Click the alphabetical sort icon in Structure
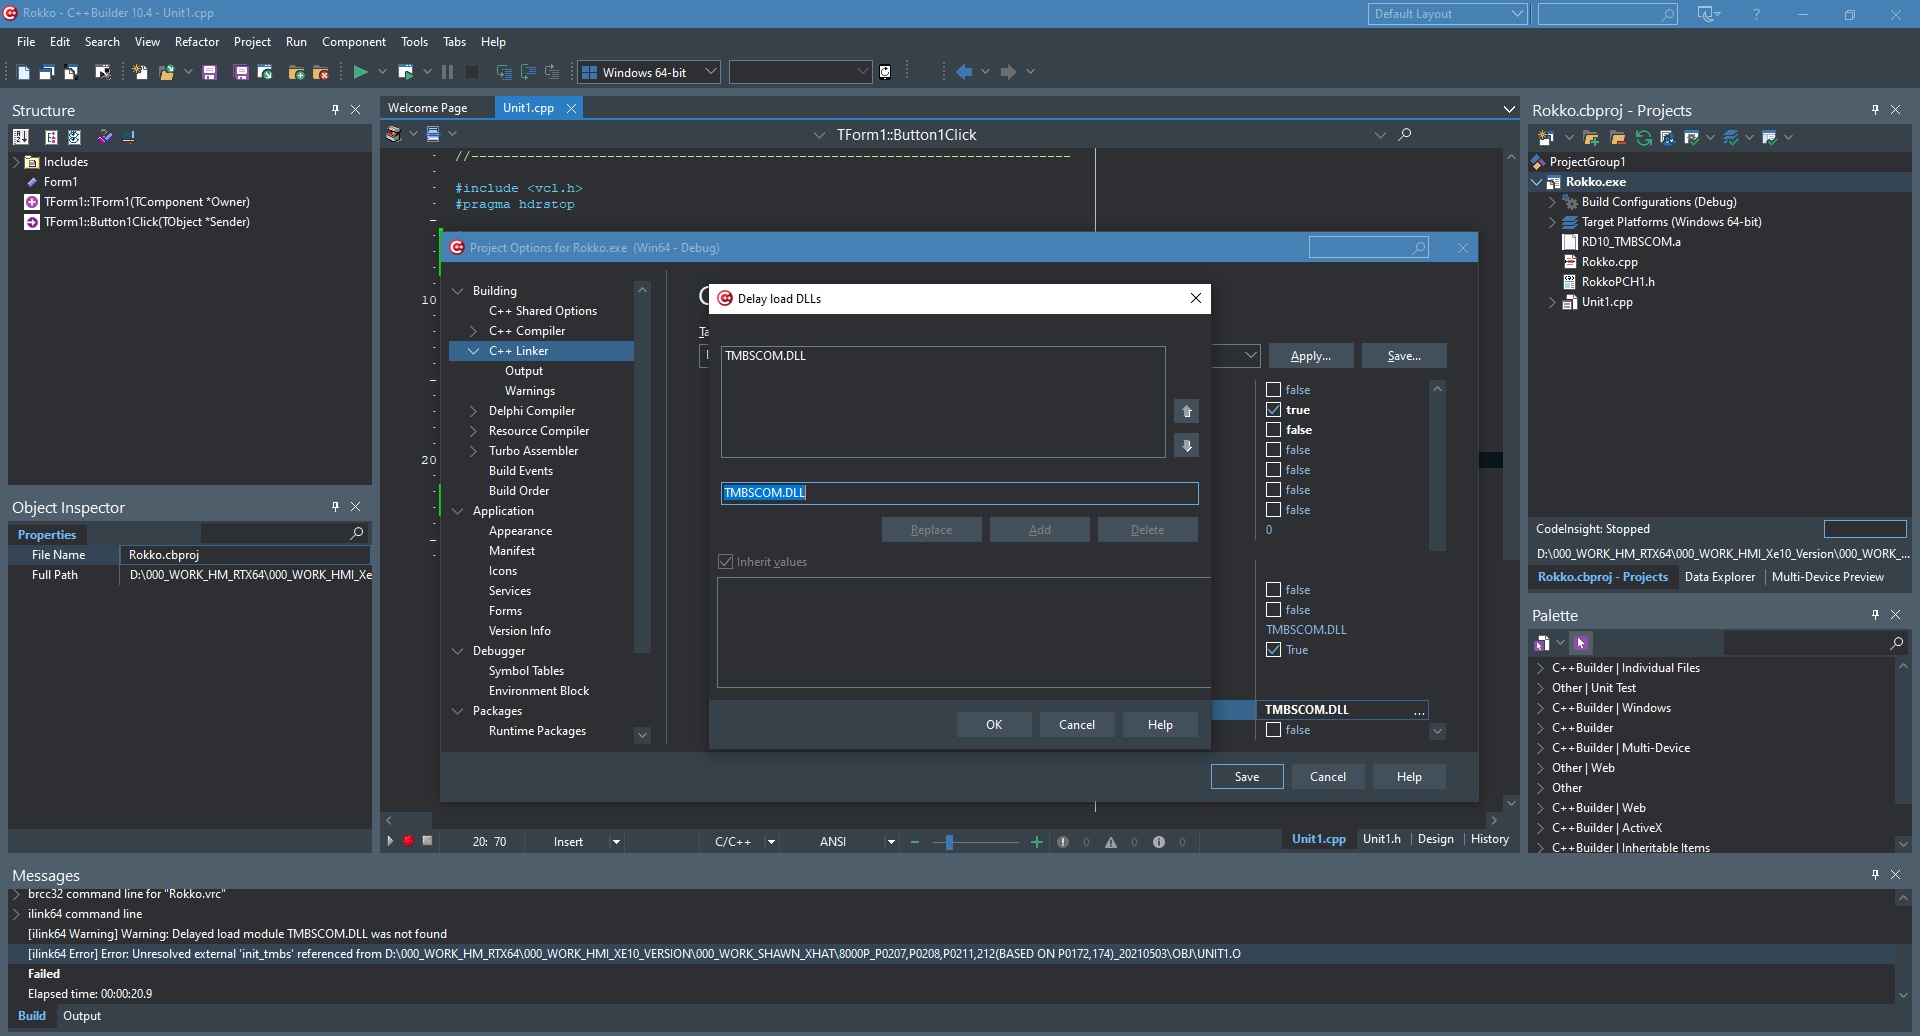Screen dimensions: 1920x1036 pos(20,137)
